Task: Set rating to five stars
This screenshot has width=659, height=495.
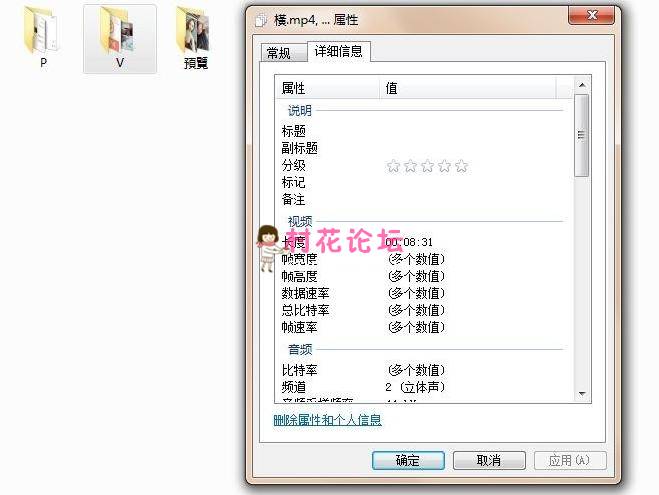Action: (x=461, y=166)
